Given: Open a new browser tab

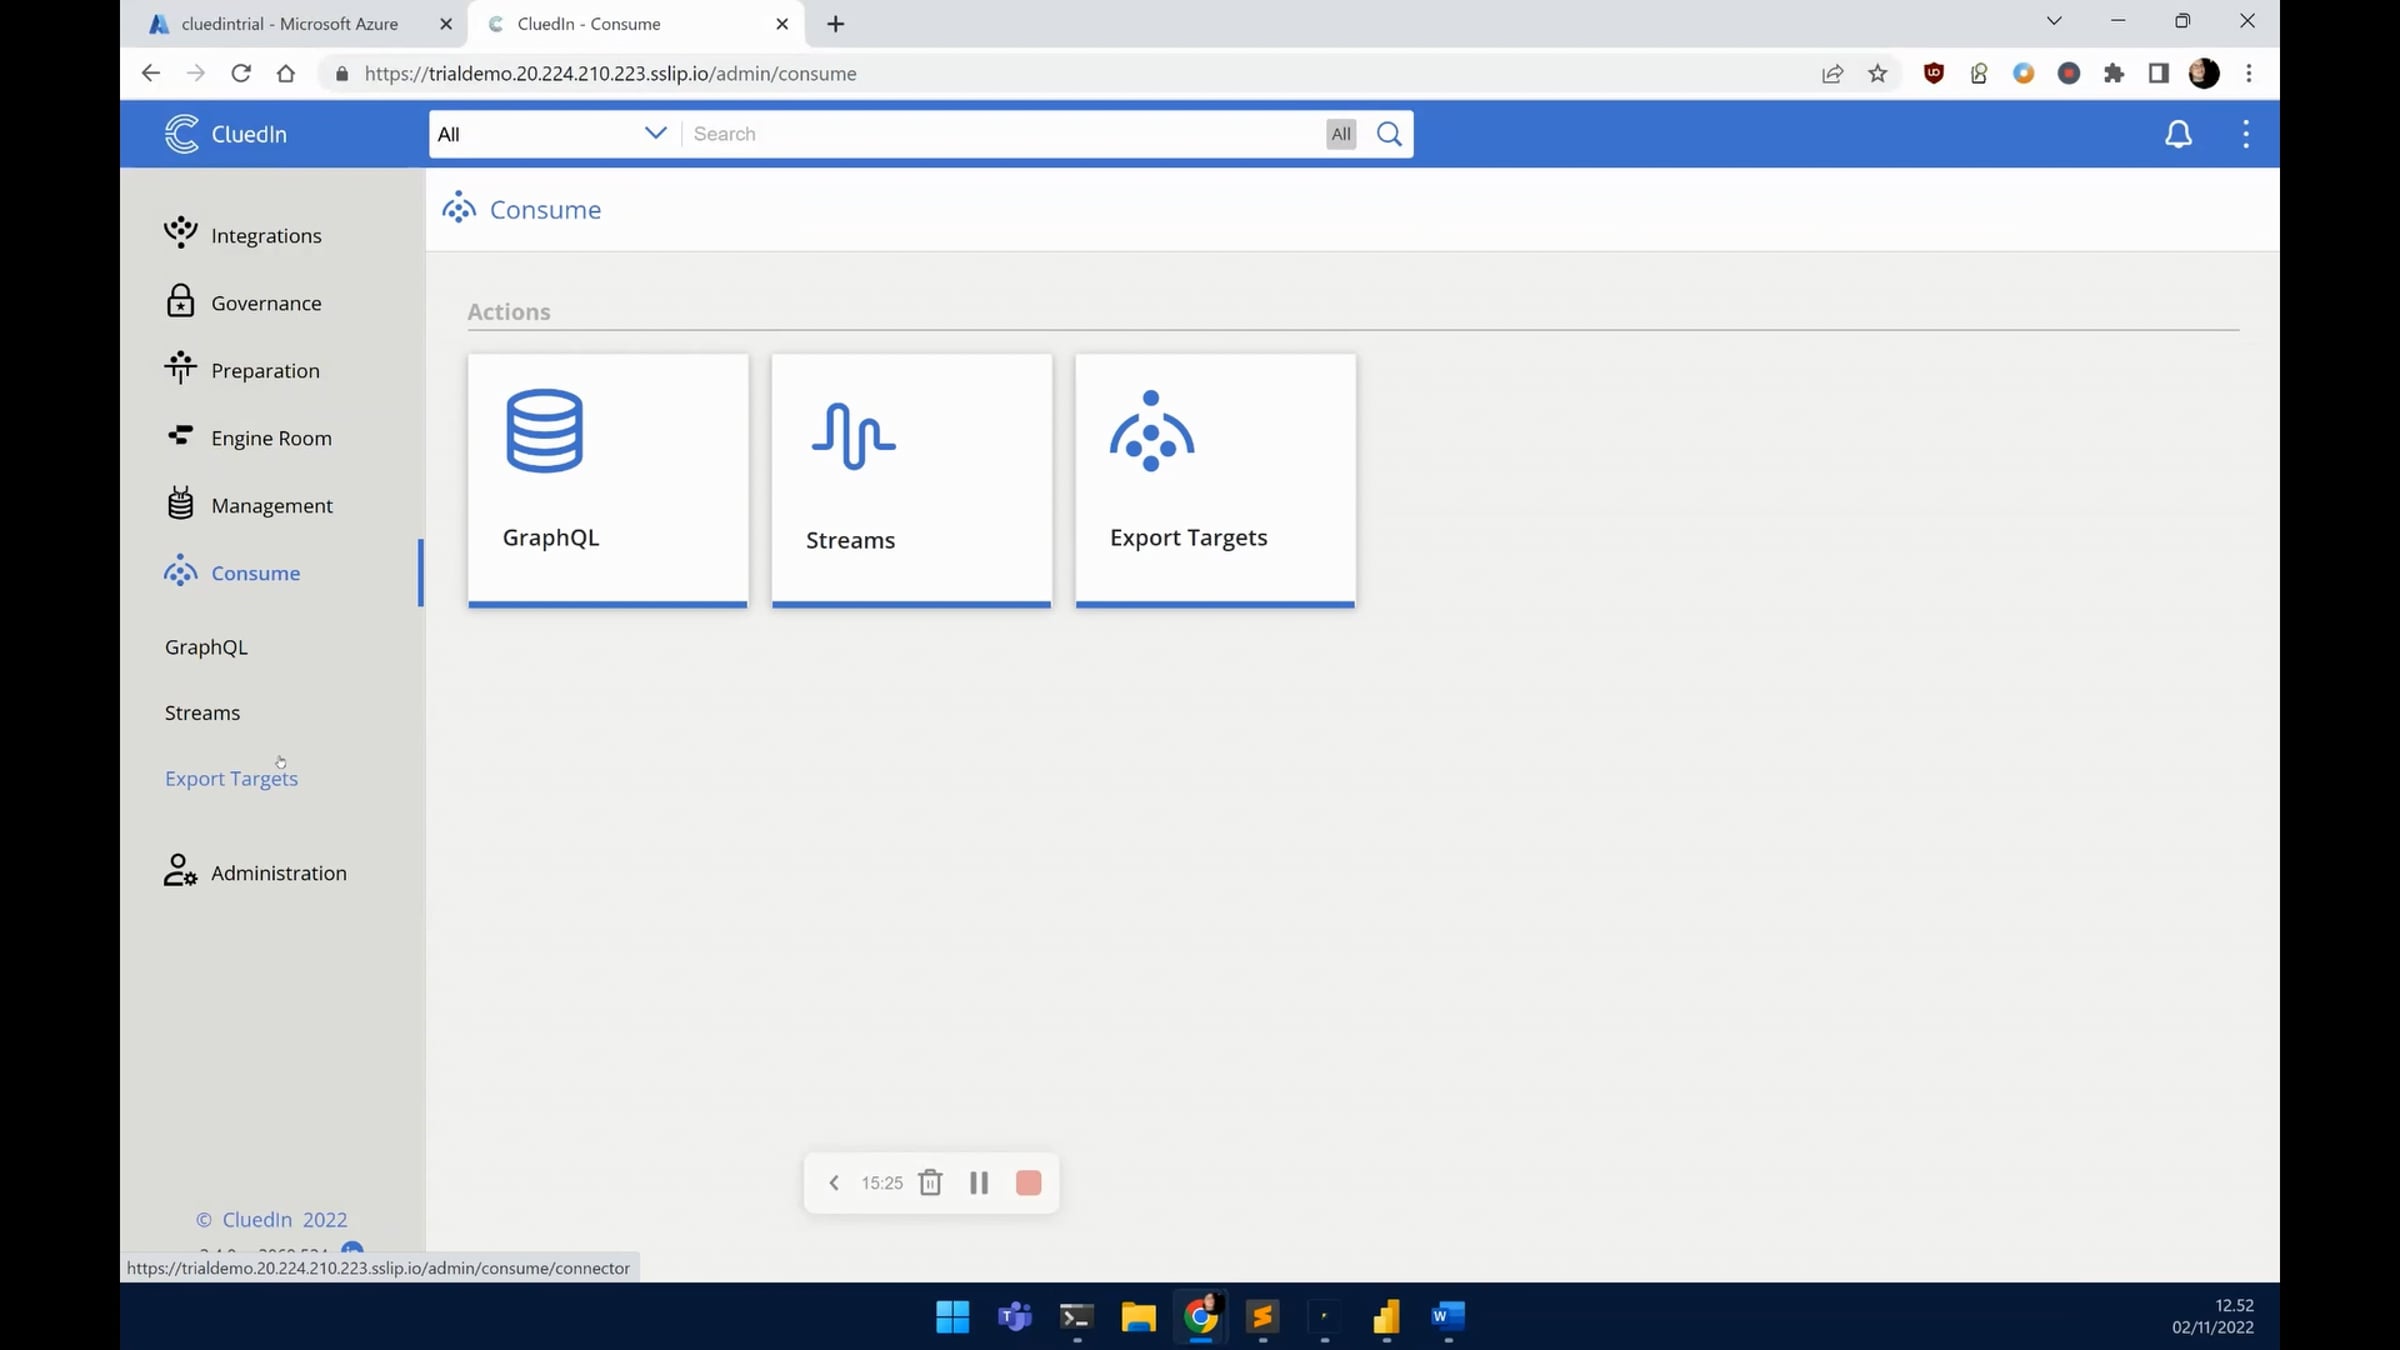Looking at the screenshot, I should click(x=836, y=24).
